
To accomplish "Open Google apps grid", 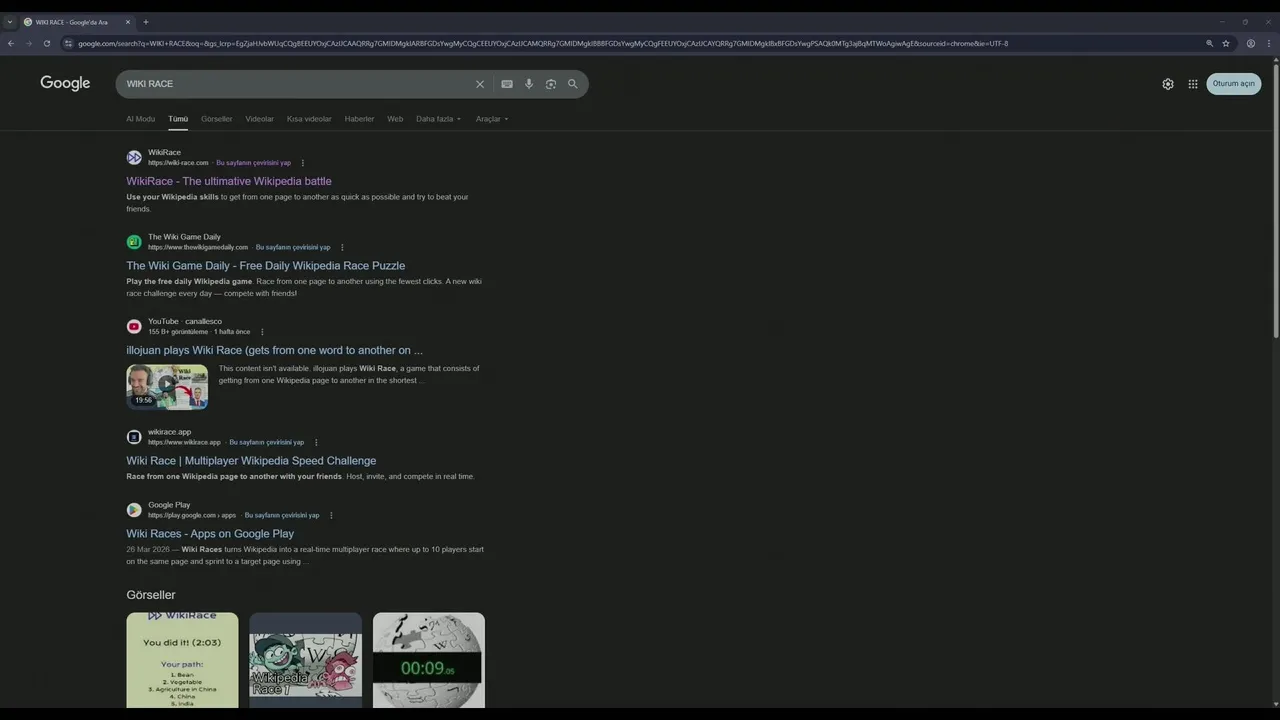I will pyautogui.click(x=1193, y=84).
